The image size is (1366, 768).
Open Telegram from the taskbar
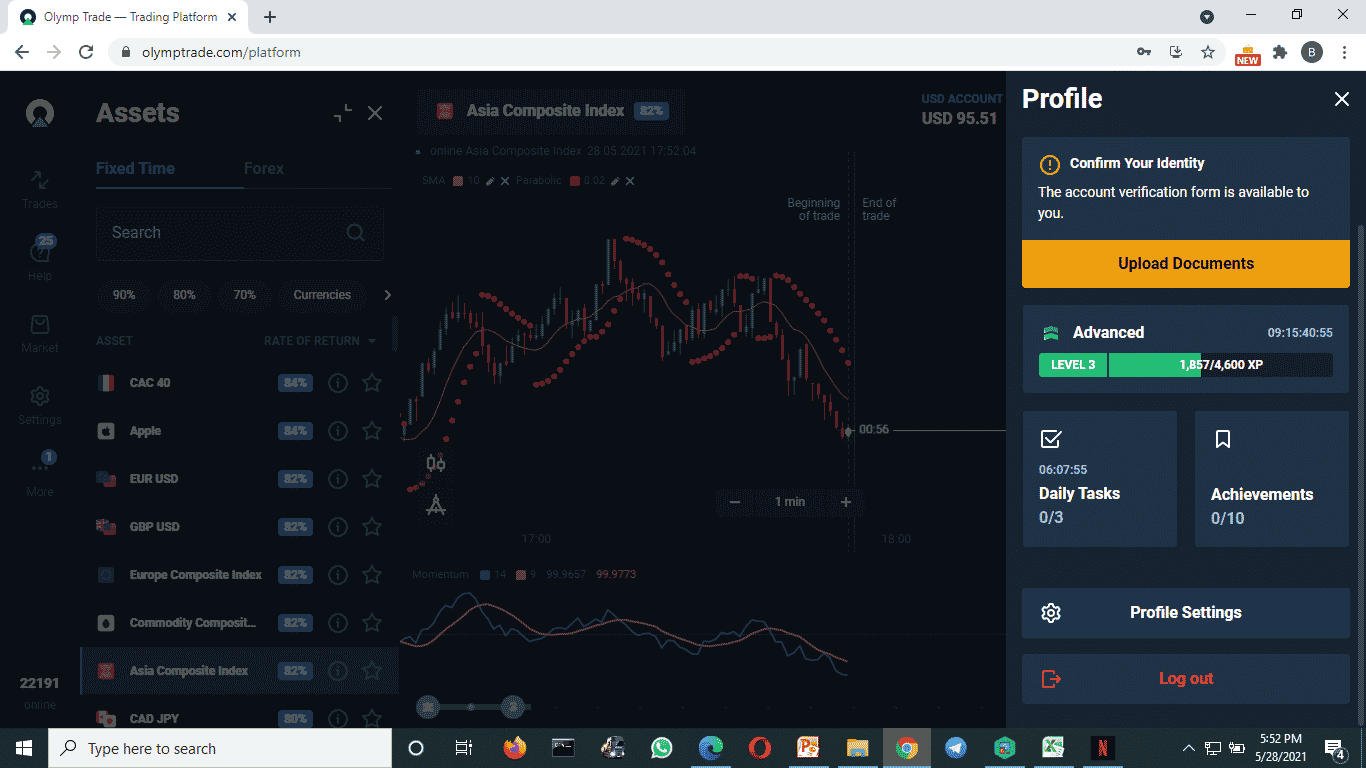click(x=956, y=748)
